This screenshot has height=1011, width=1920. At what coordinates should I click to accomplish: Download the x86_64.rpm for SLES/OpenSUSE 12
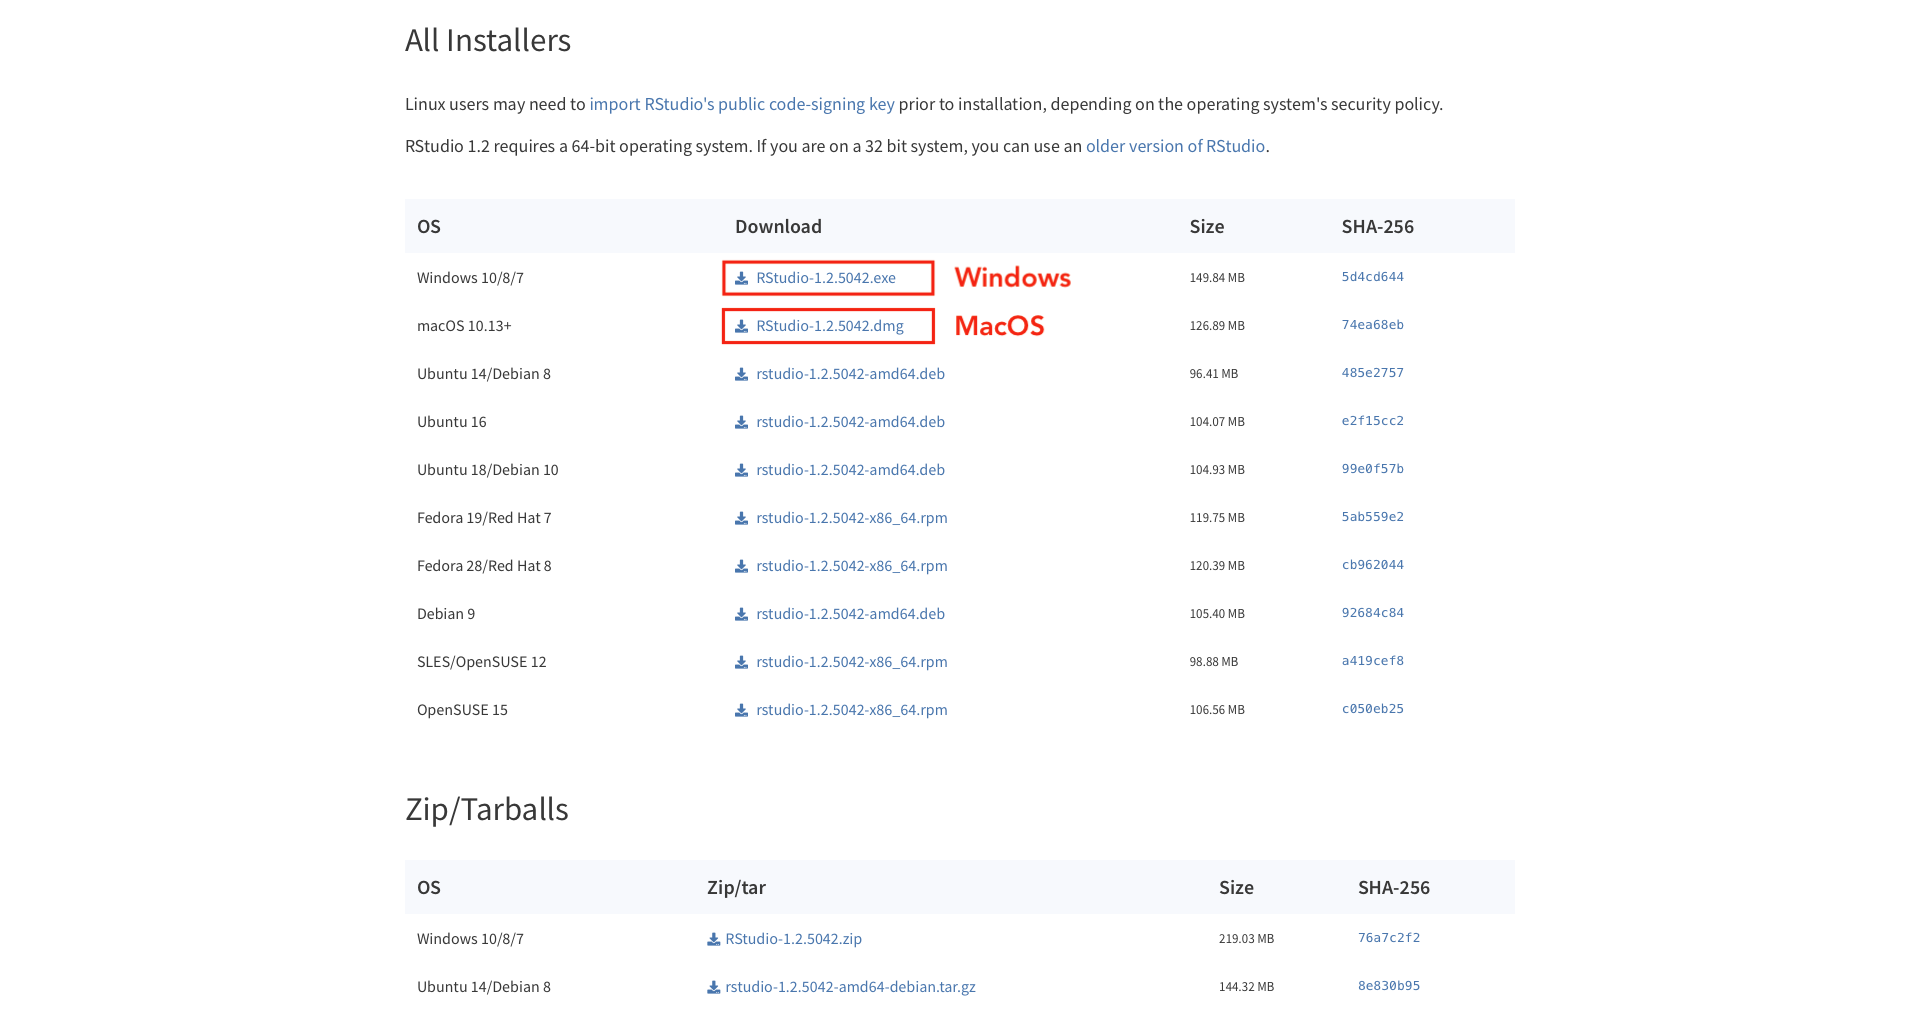852,662
